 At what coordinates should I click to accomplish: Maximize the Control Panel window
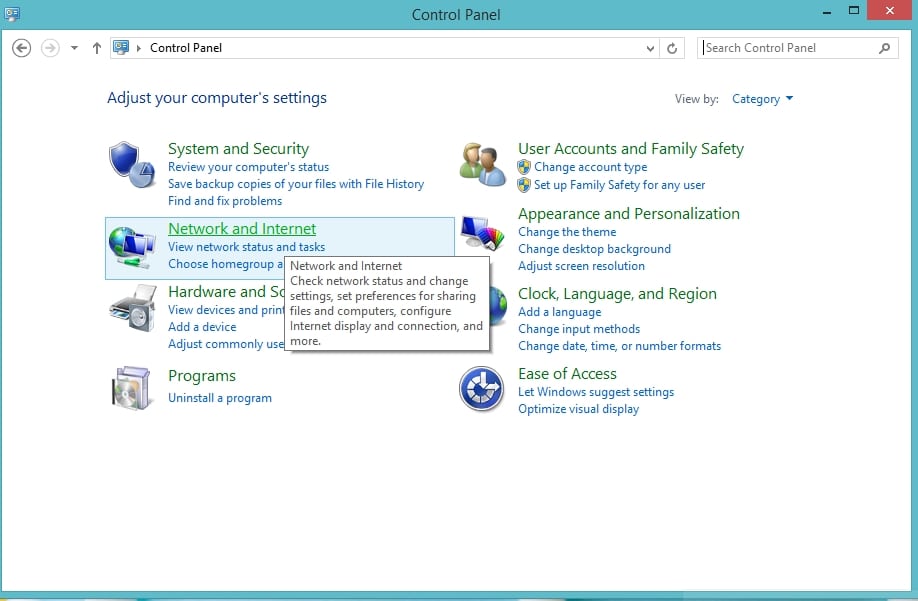(x=854, y=11)
